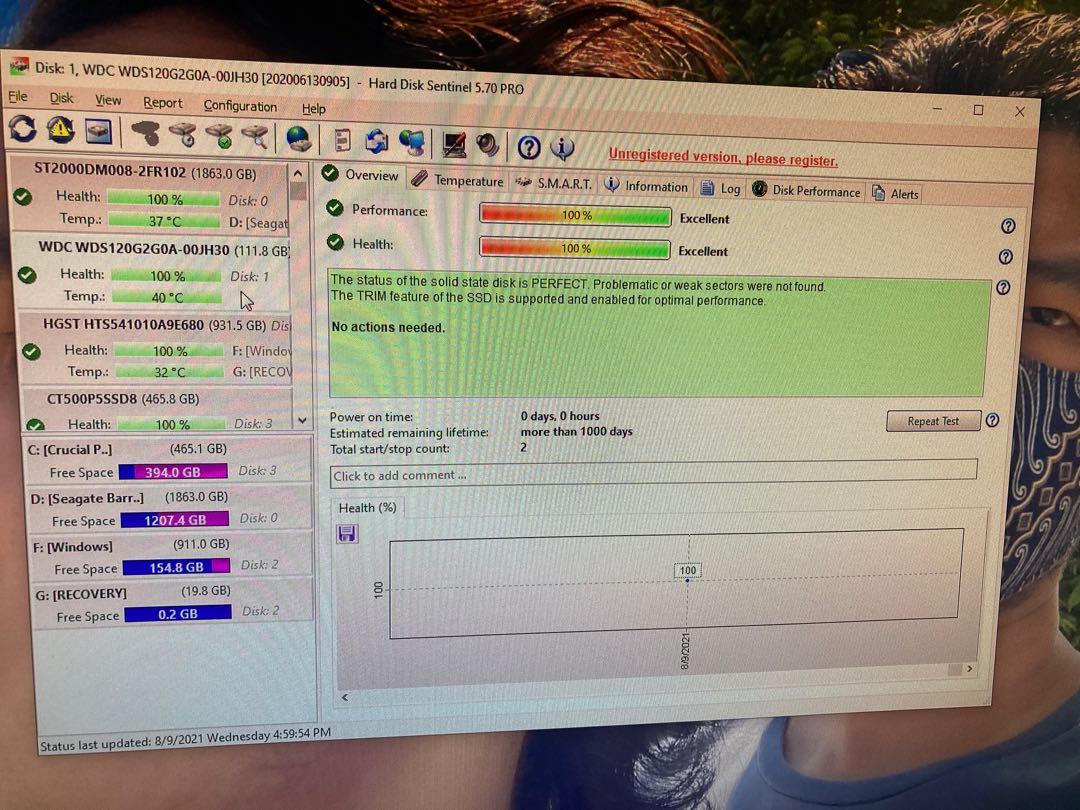This screenshot has height=810, width=1080.
Task: Switch to the S.M.A.R.T. tab
Action: [554, 184]
